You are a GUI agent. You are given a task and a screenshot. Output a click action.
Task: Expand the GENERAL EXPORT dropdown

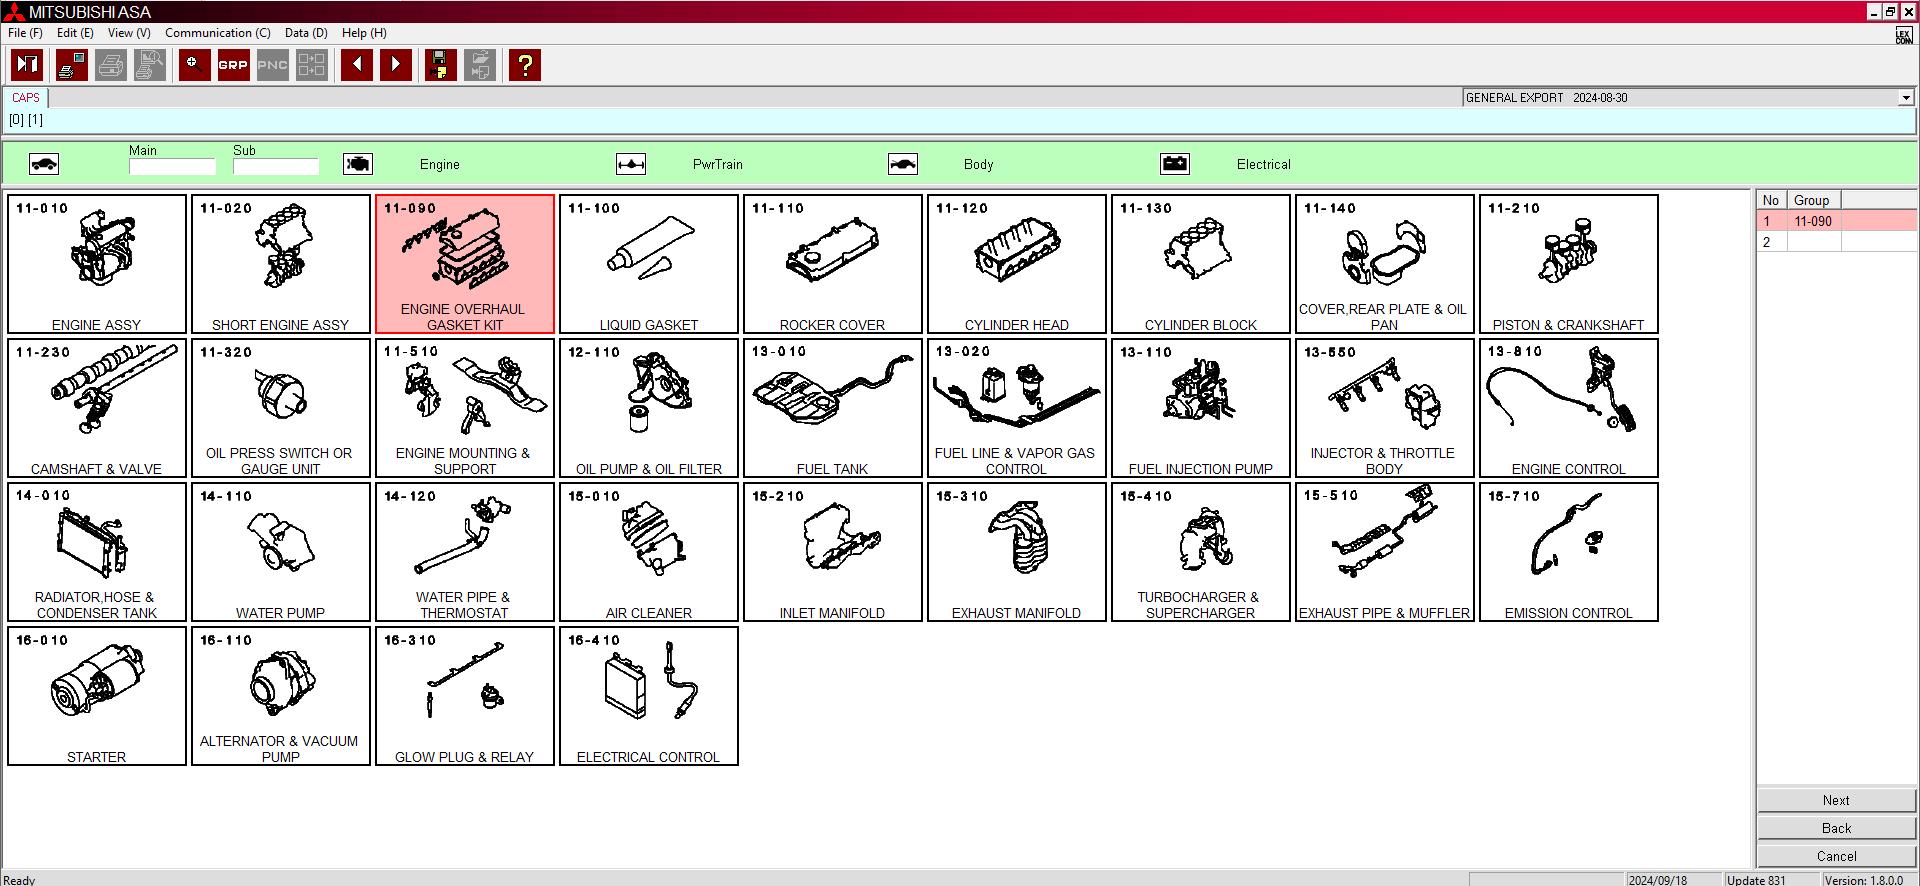(x=1905, y=98)
